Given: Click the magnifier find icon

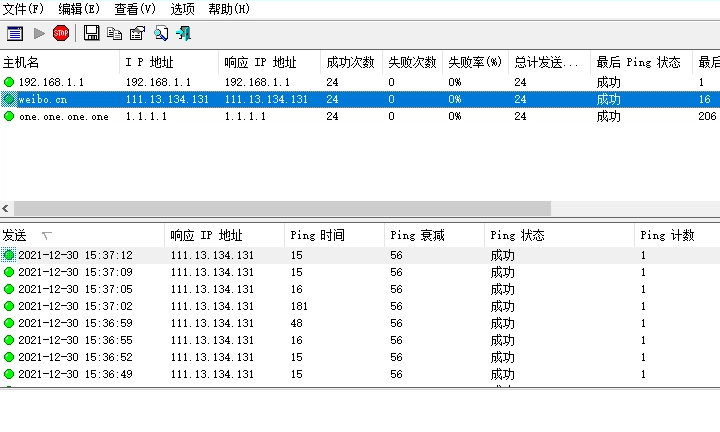Looking at the screenshot, I should (160, 34).
